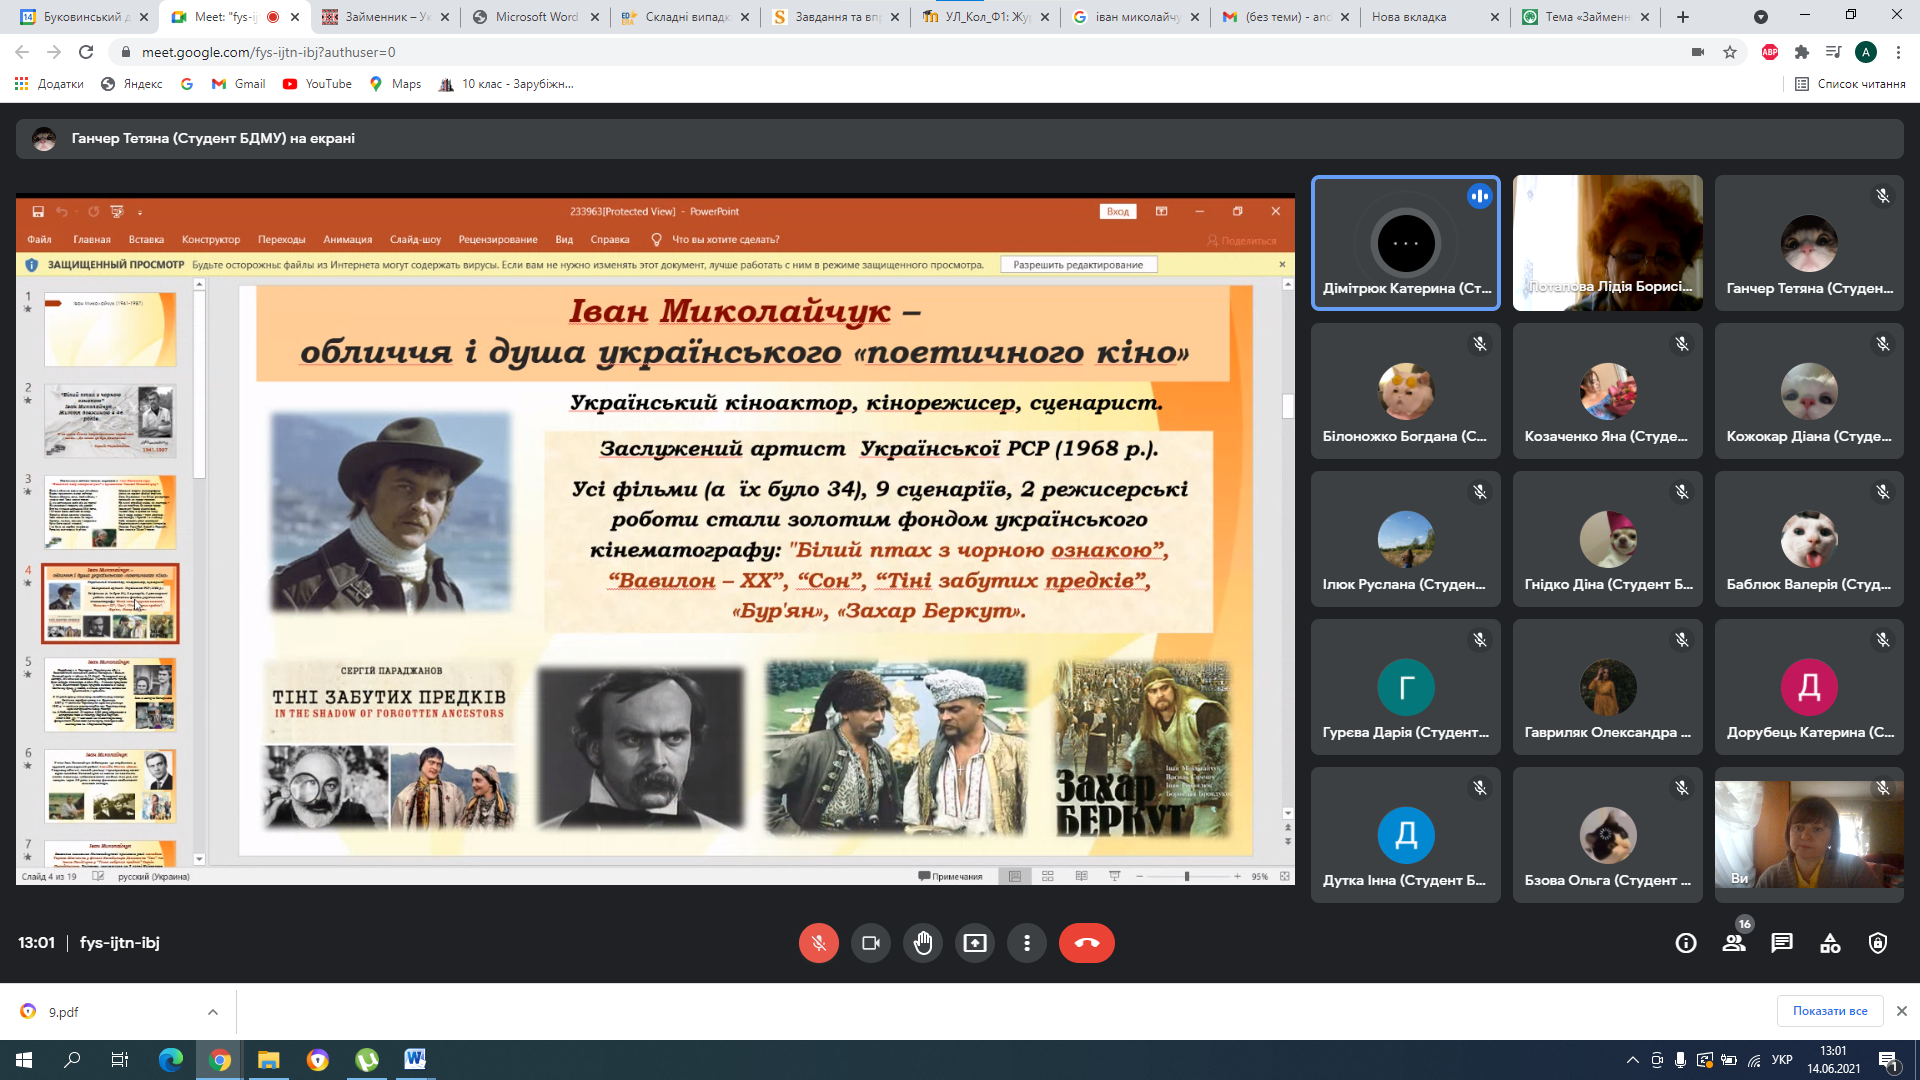Screen dimensions: 1920x1080
Task: Click the slide sorter view icon
Action: [1048, 876]
